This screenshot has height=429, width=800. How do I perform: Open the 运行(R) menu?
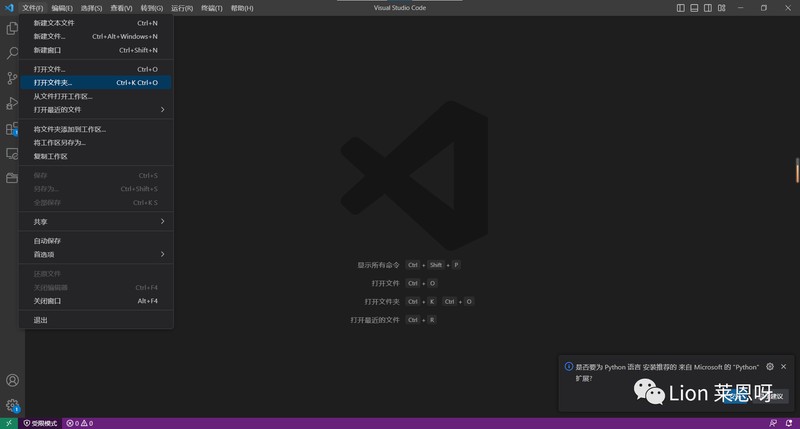[x=182, y=8]
